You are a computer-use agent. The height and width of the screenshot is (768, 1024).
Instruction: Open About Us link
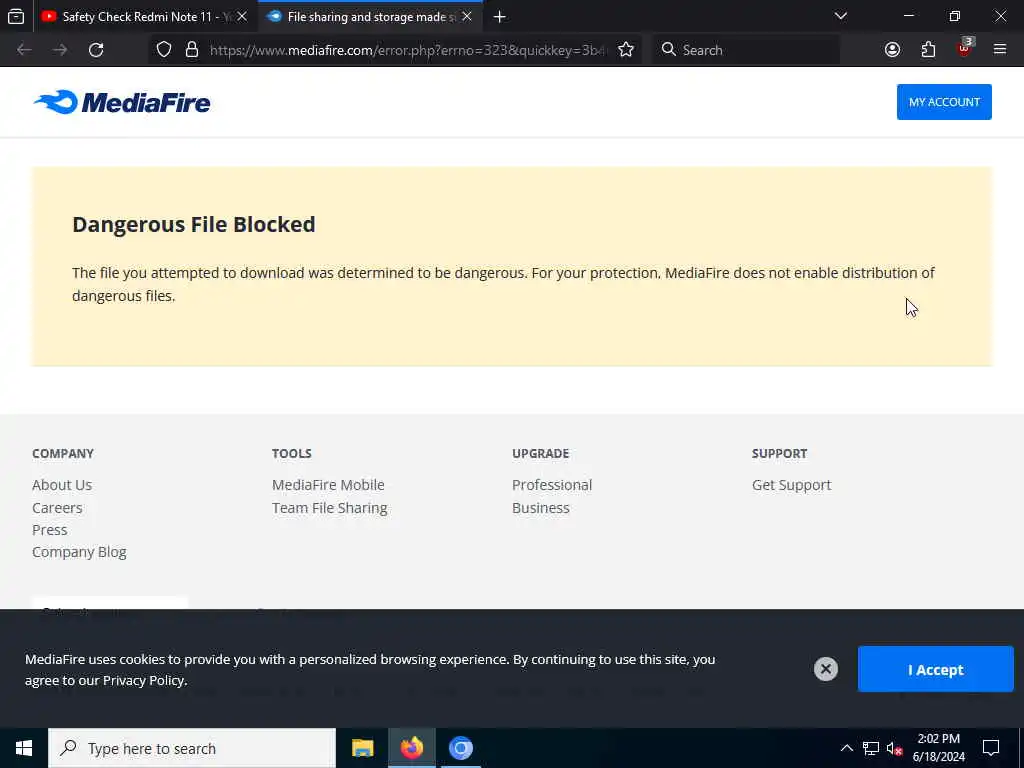(62, 485)
